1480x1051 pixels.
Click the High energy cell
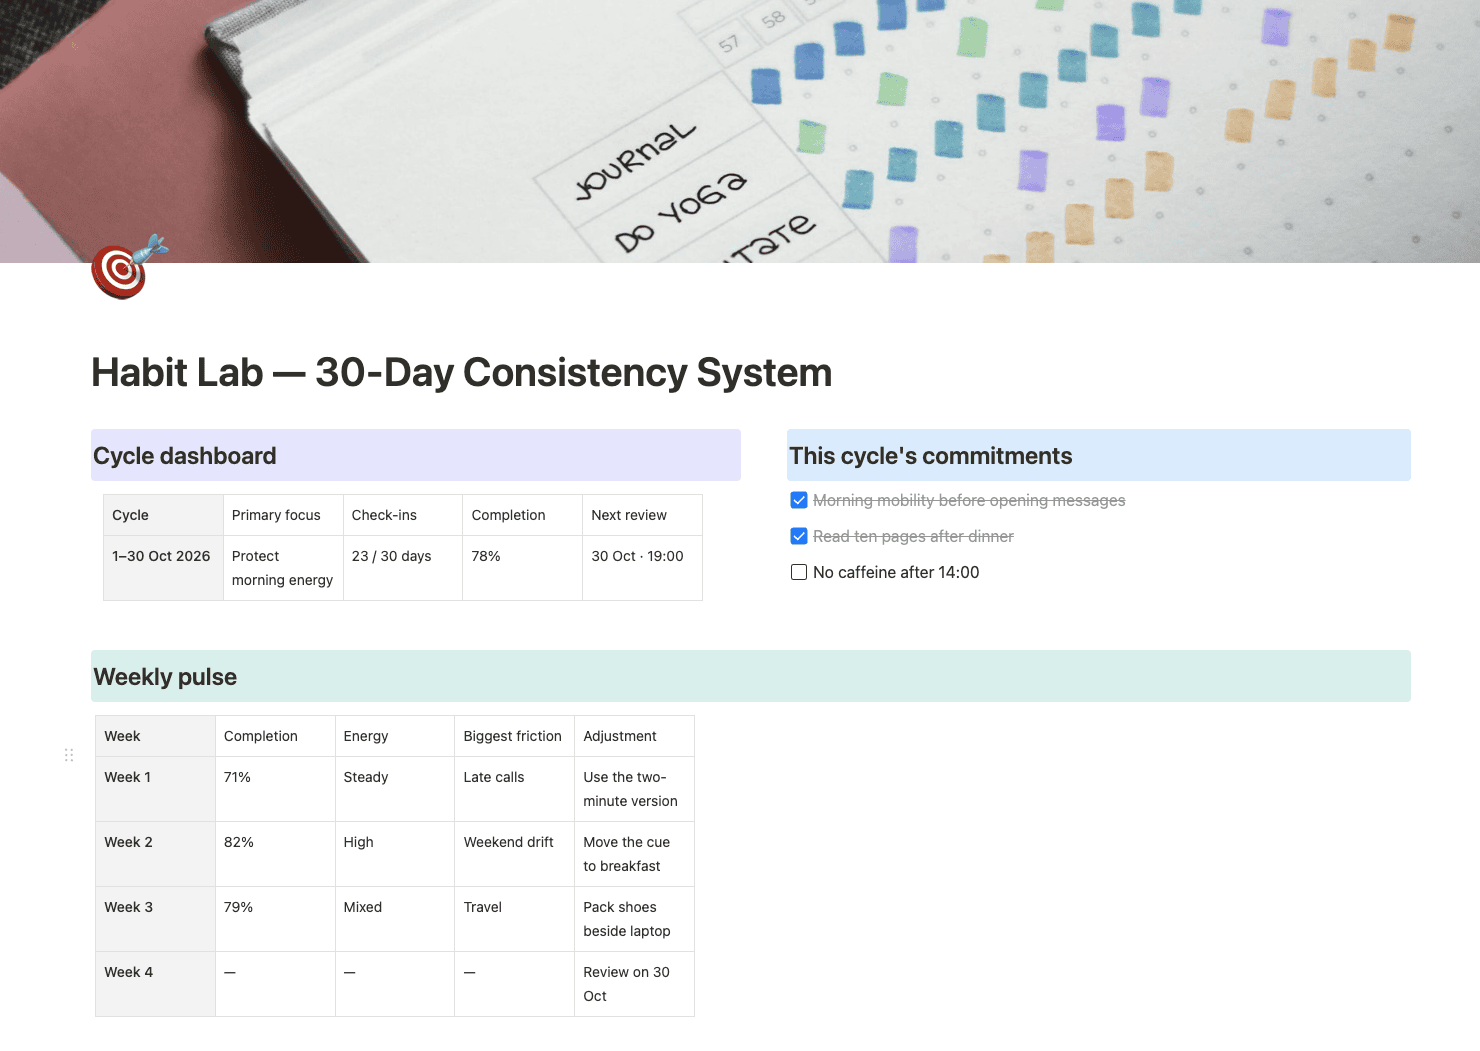(x=395, y=854)
